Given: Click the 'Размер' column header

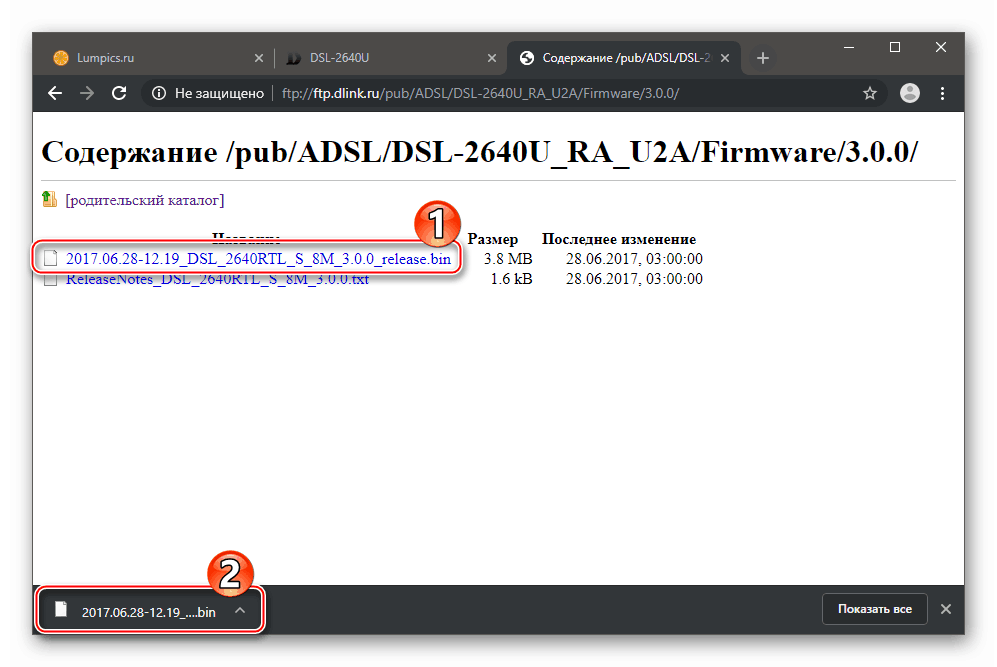Looking at the screenshot, I should click(493, 239).
